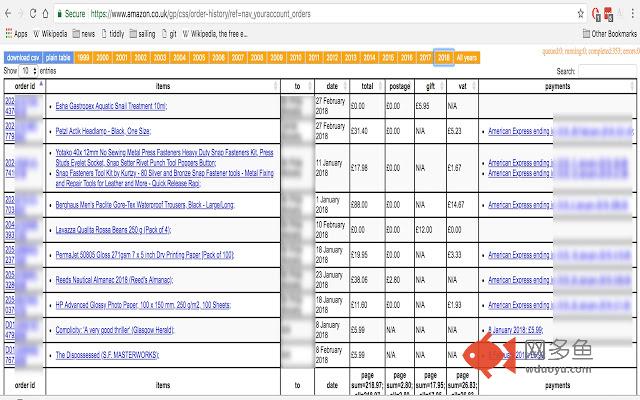Open Wikipedia, the free e... bookmark

point(215,34)
